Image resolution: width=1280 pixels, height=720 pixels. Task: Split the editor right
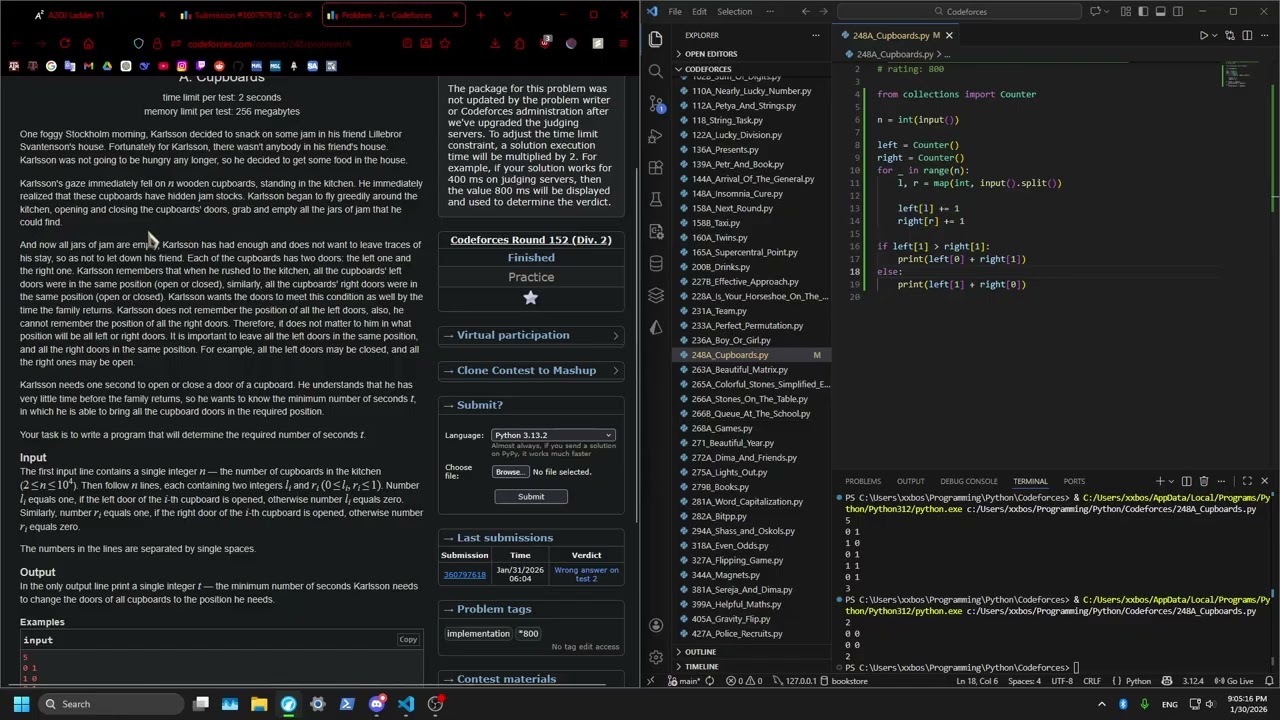pos(1246,35)
